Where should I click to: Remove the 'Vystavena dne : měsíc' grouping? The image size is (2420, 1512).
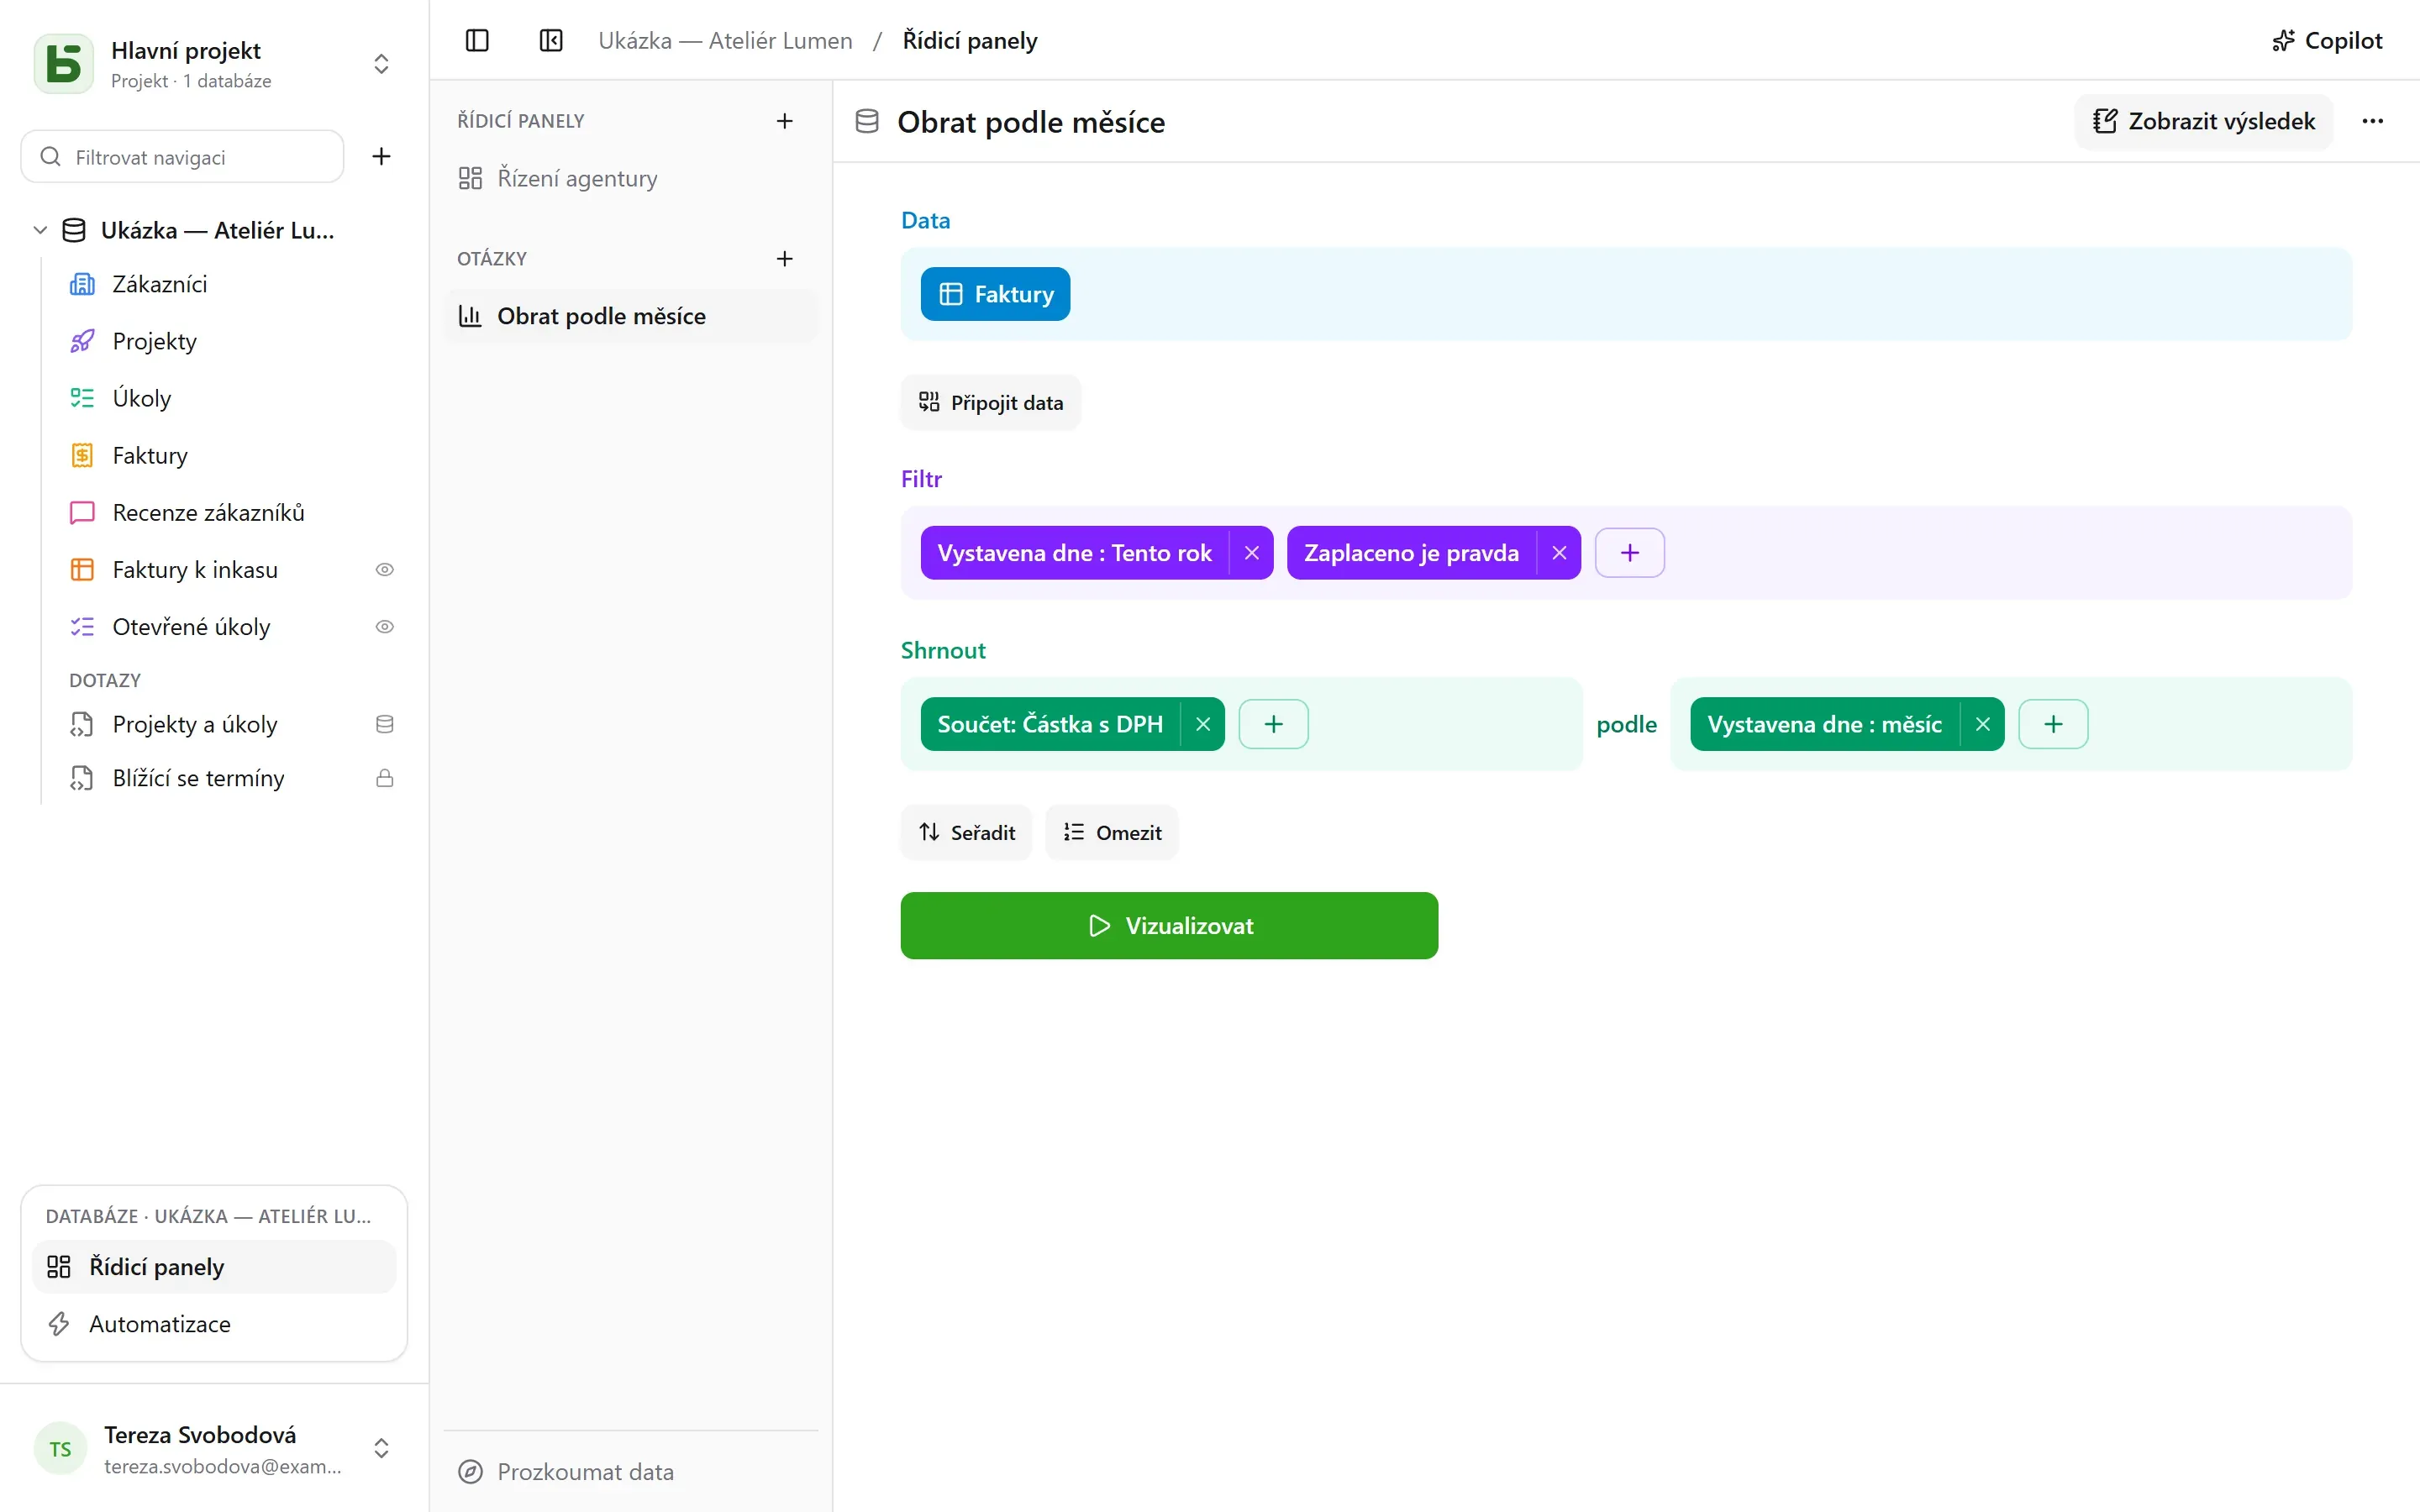[x=1982, y=724]
